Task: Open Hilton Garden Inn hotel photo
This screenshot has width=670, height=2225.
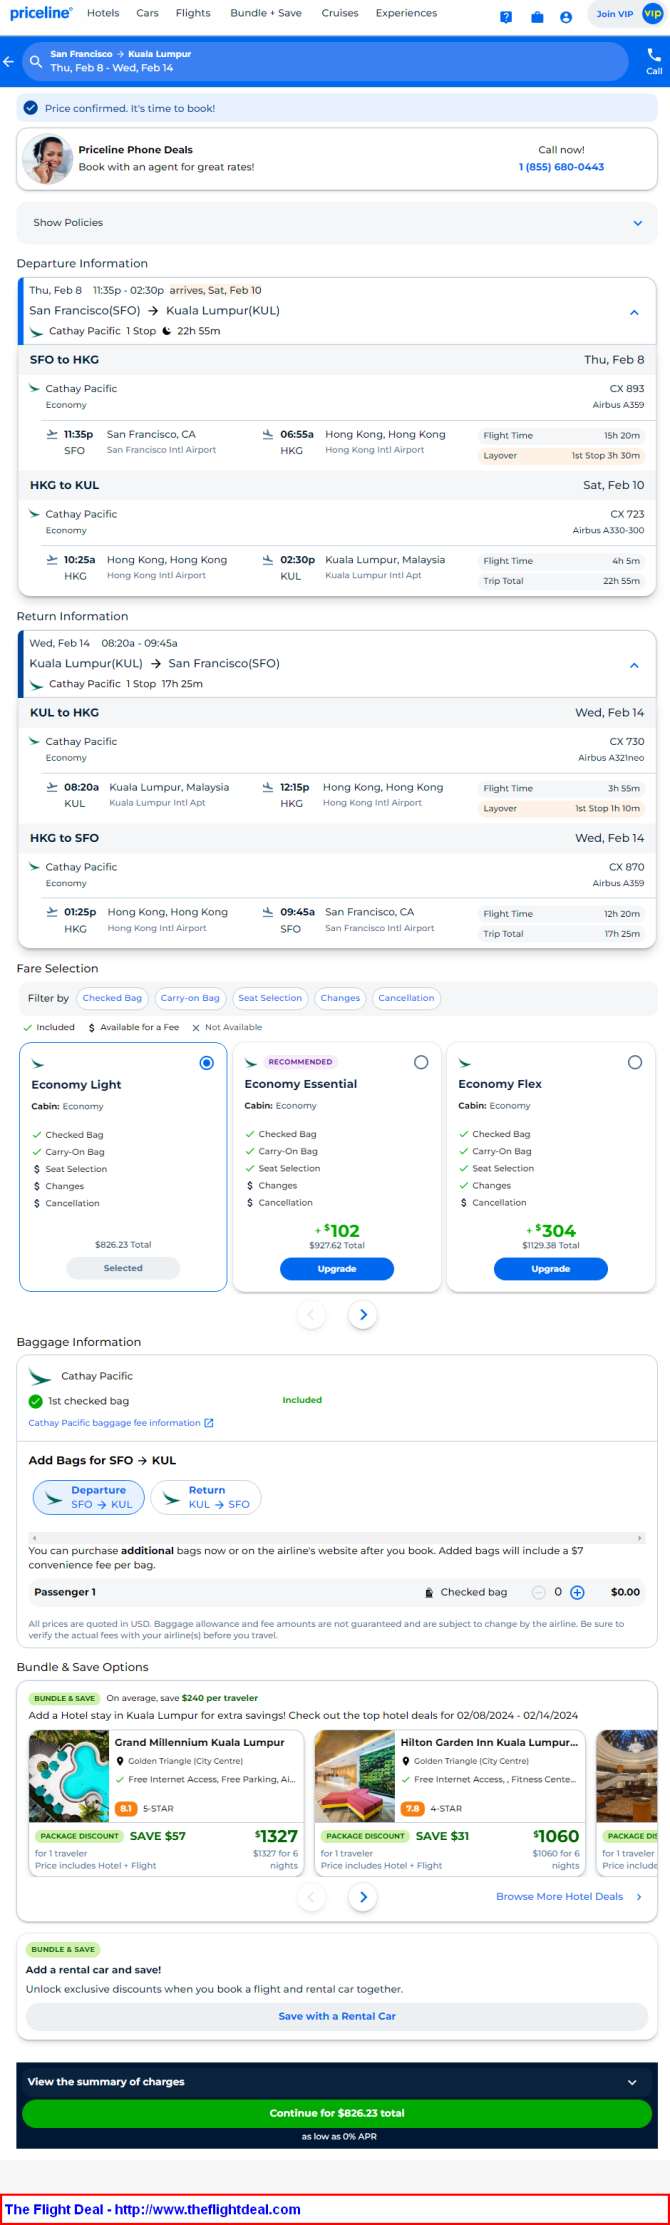Action: click(355, 1776)
